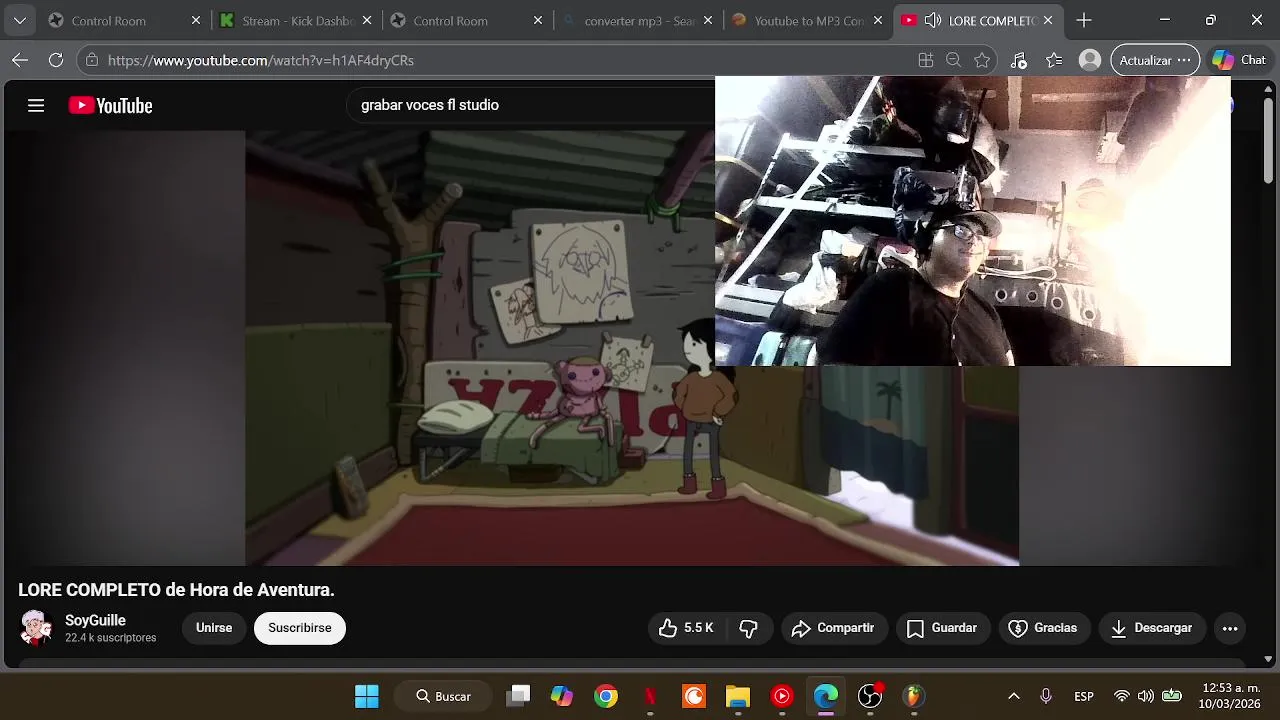Switch to the Stream - Kick Dashboard tab
The height and width of the screenshot is (720, 1280).
296,20
